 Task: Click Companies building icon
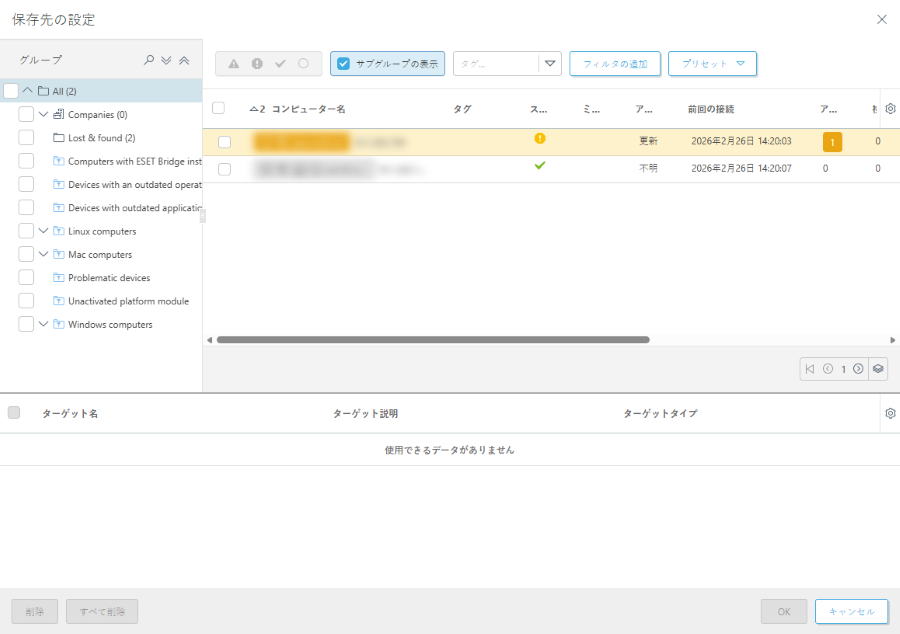[x=59, y=114]
